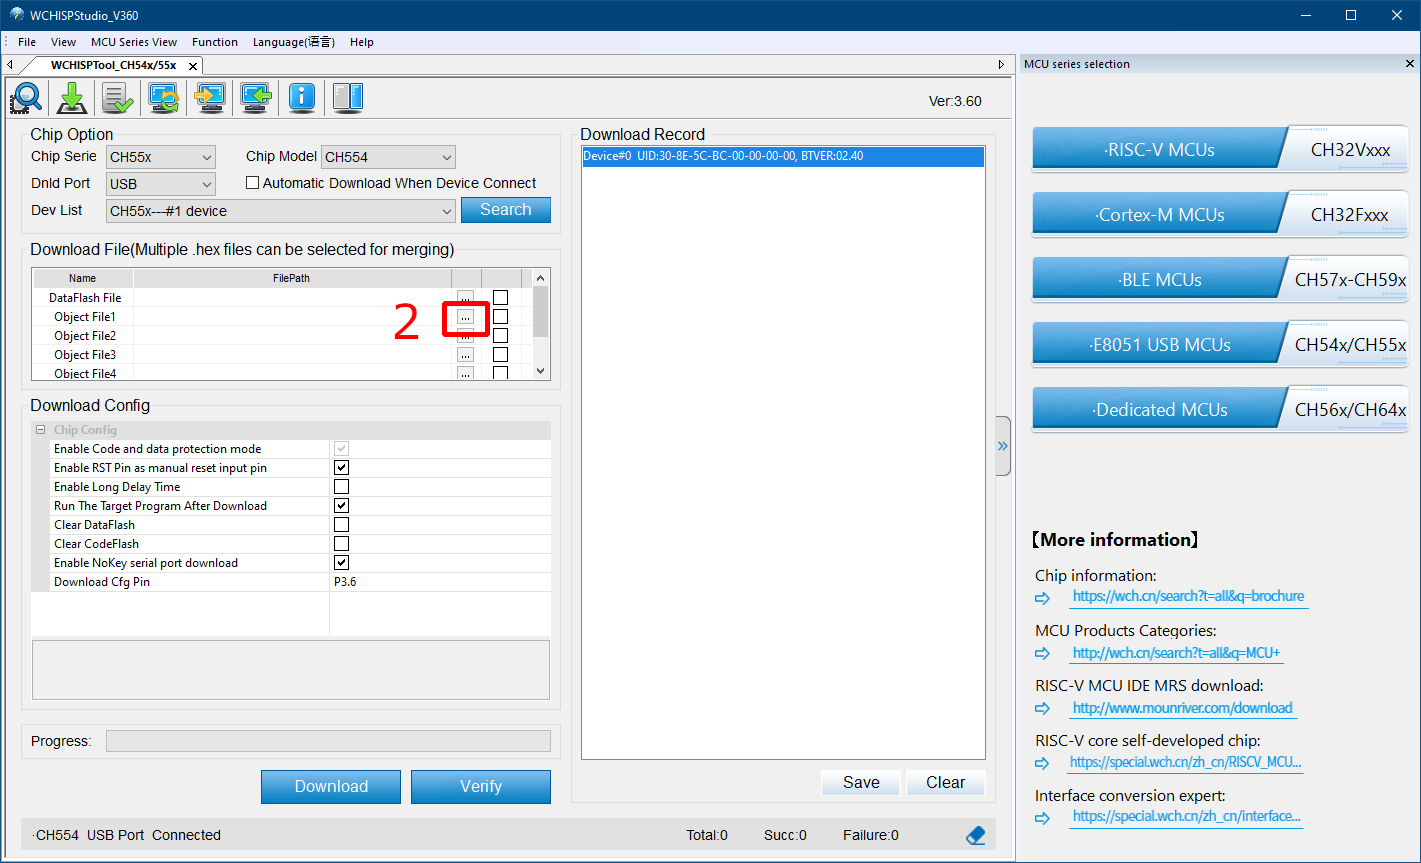Click the green download arrow toolbar icon
This screenshot has width=1421, height=863.
pyautogui.click(x=70, y=97)
